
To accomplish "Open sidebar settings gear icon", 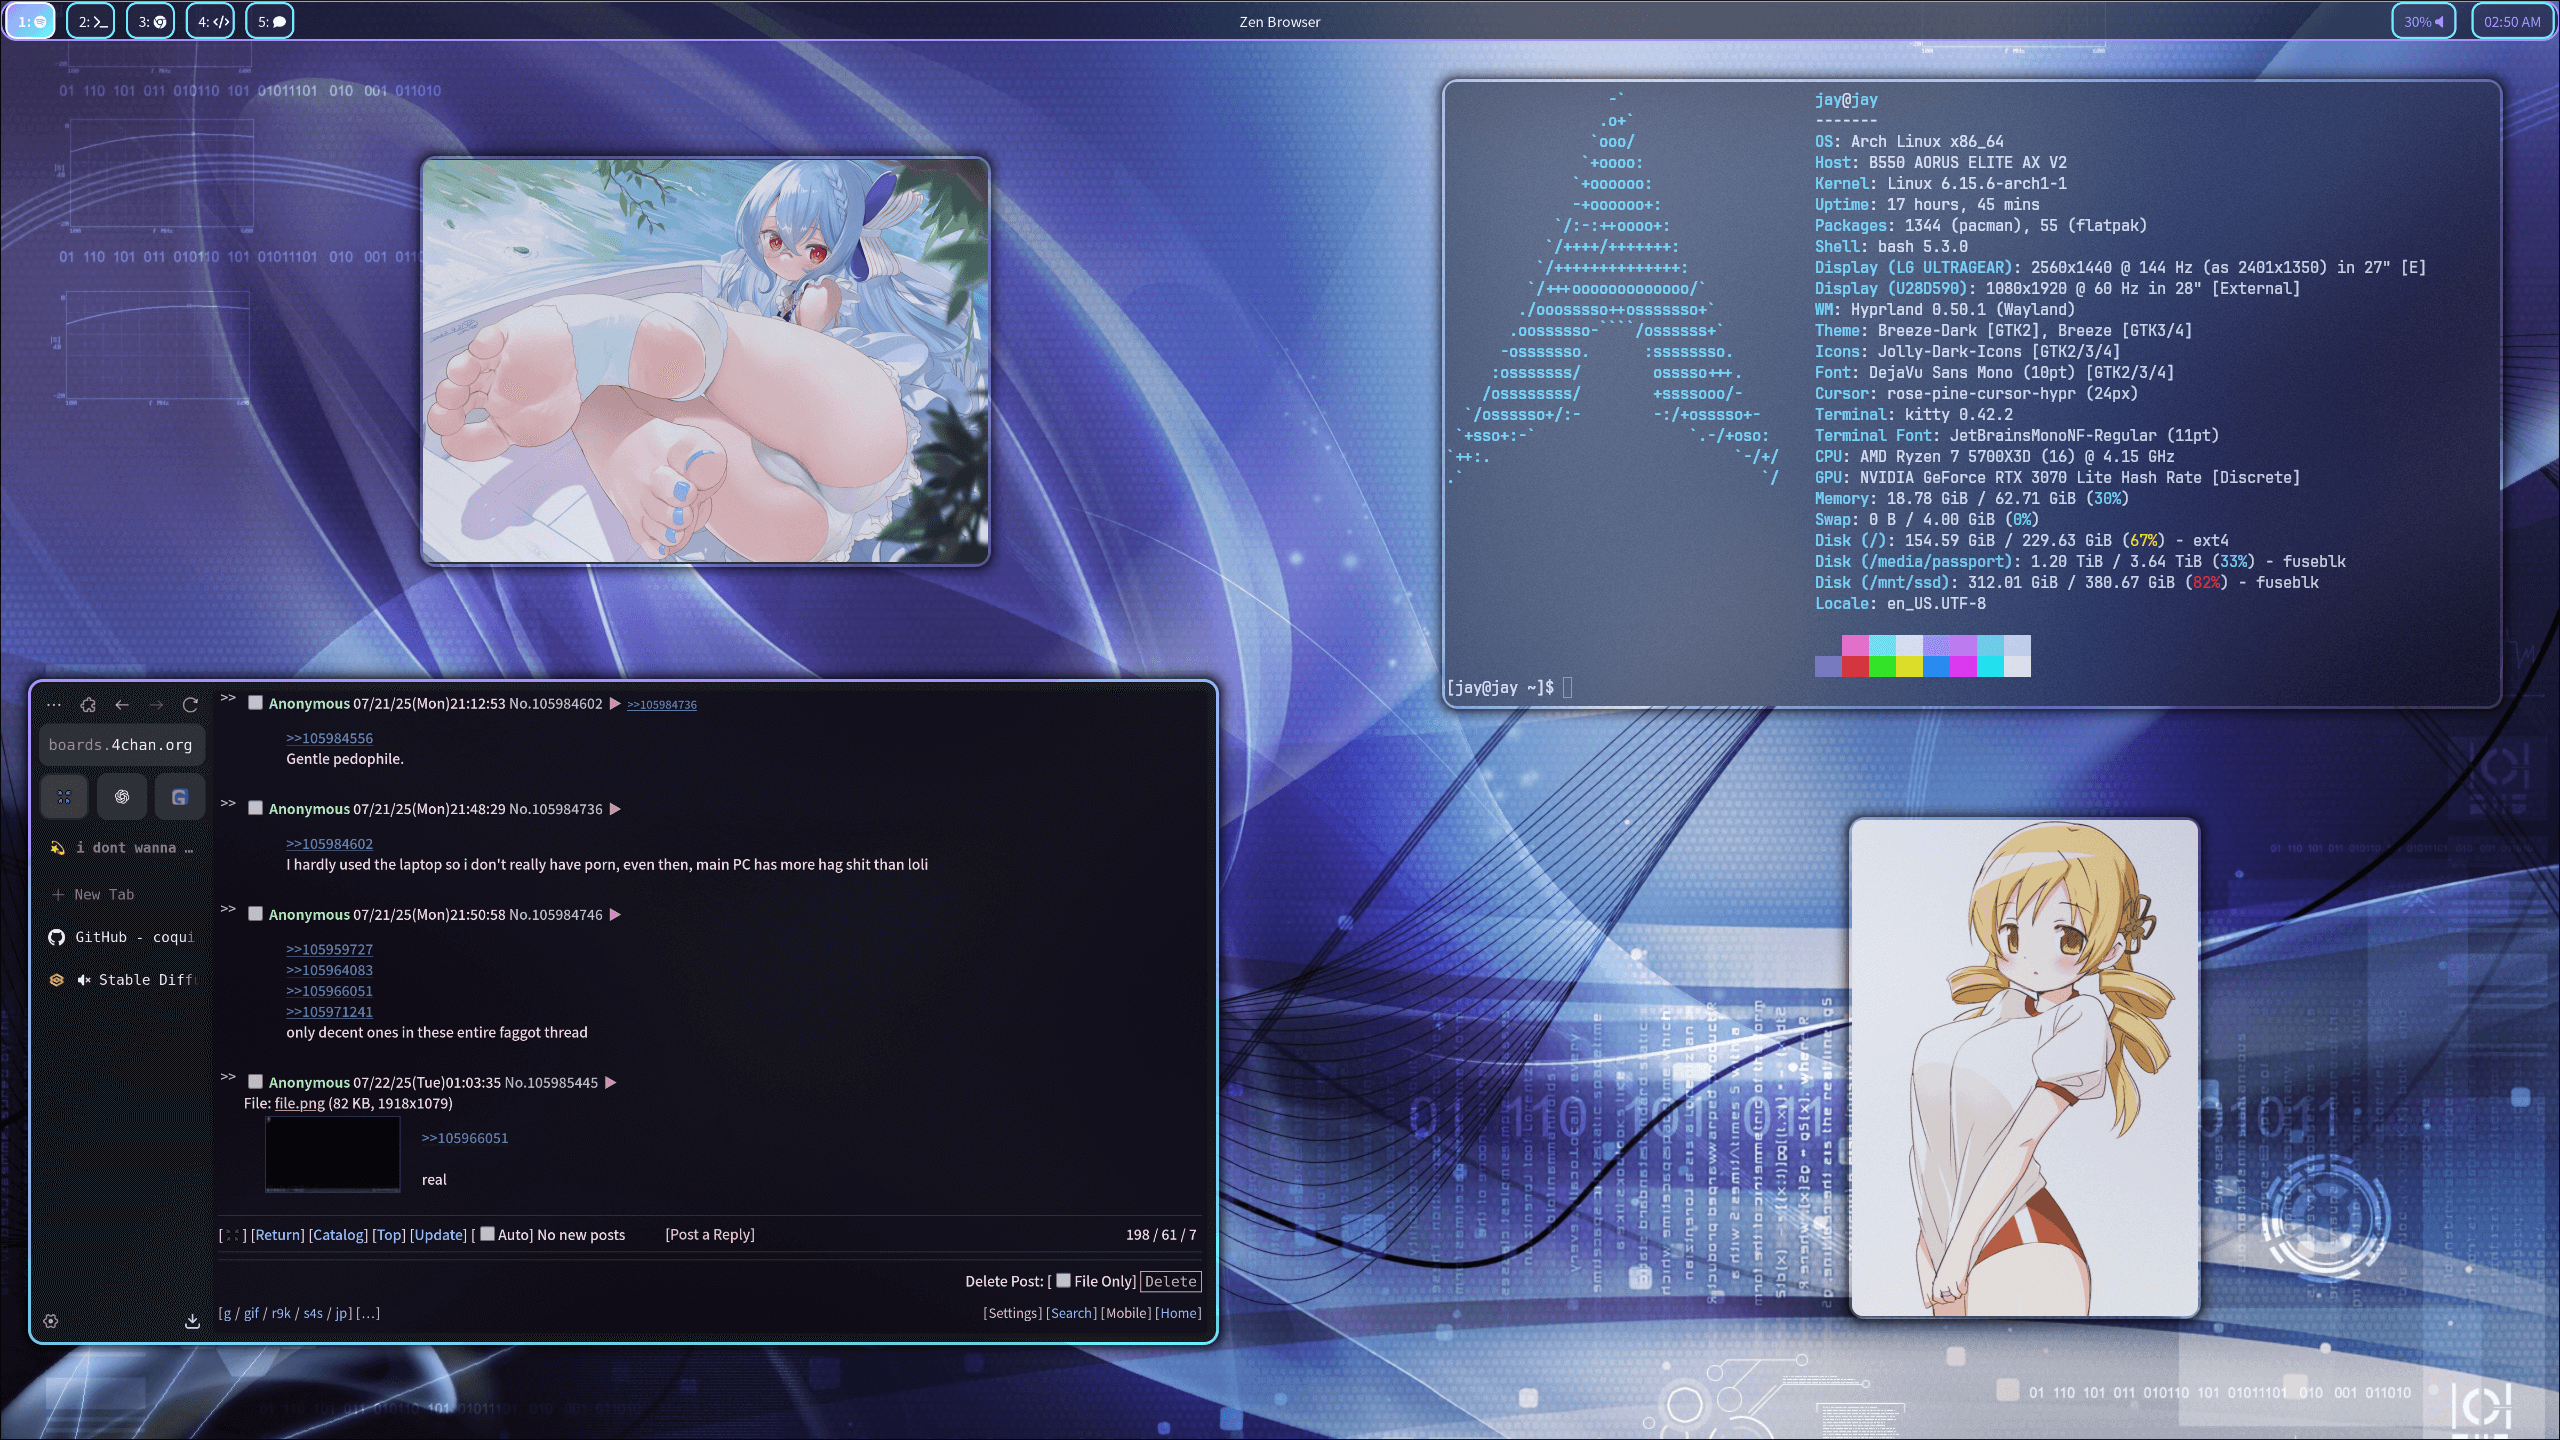I will coord(51,1321).
